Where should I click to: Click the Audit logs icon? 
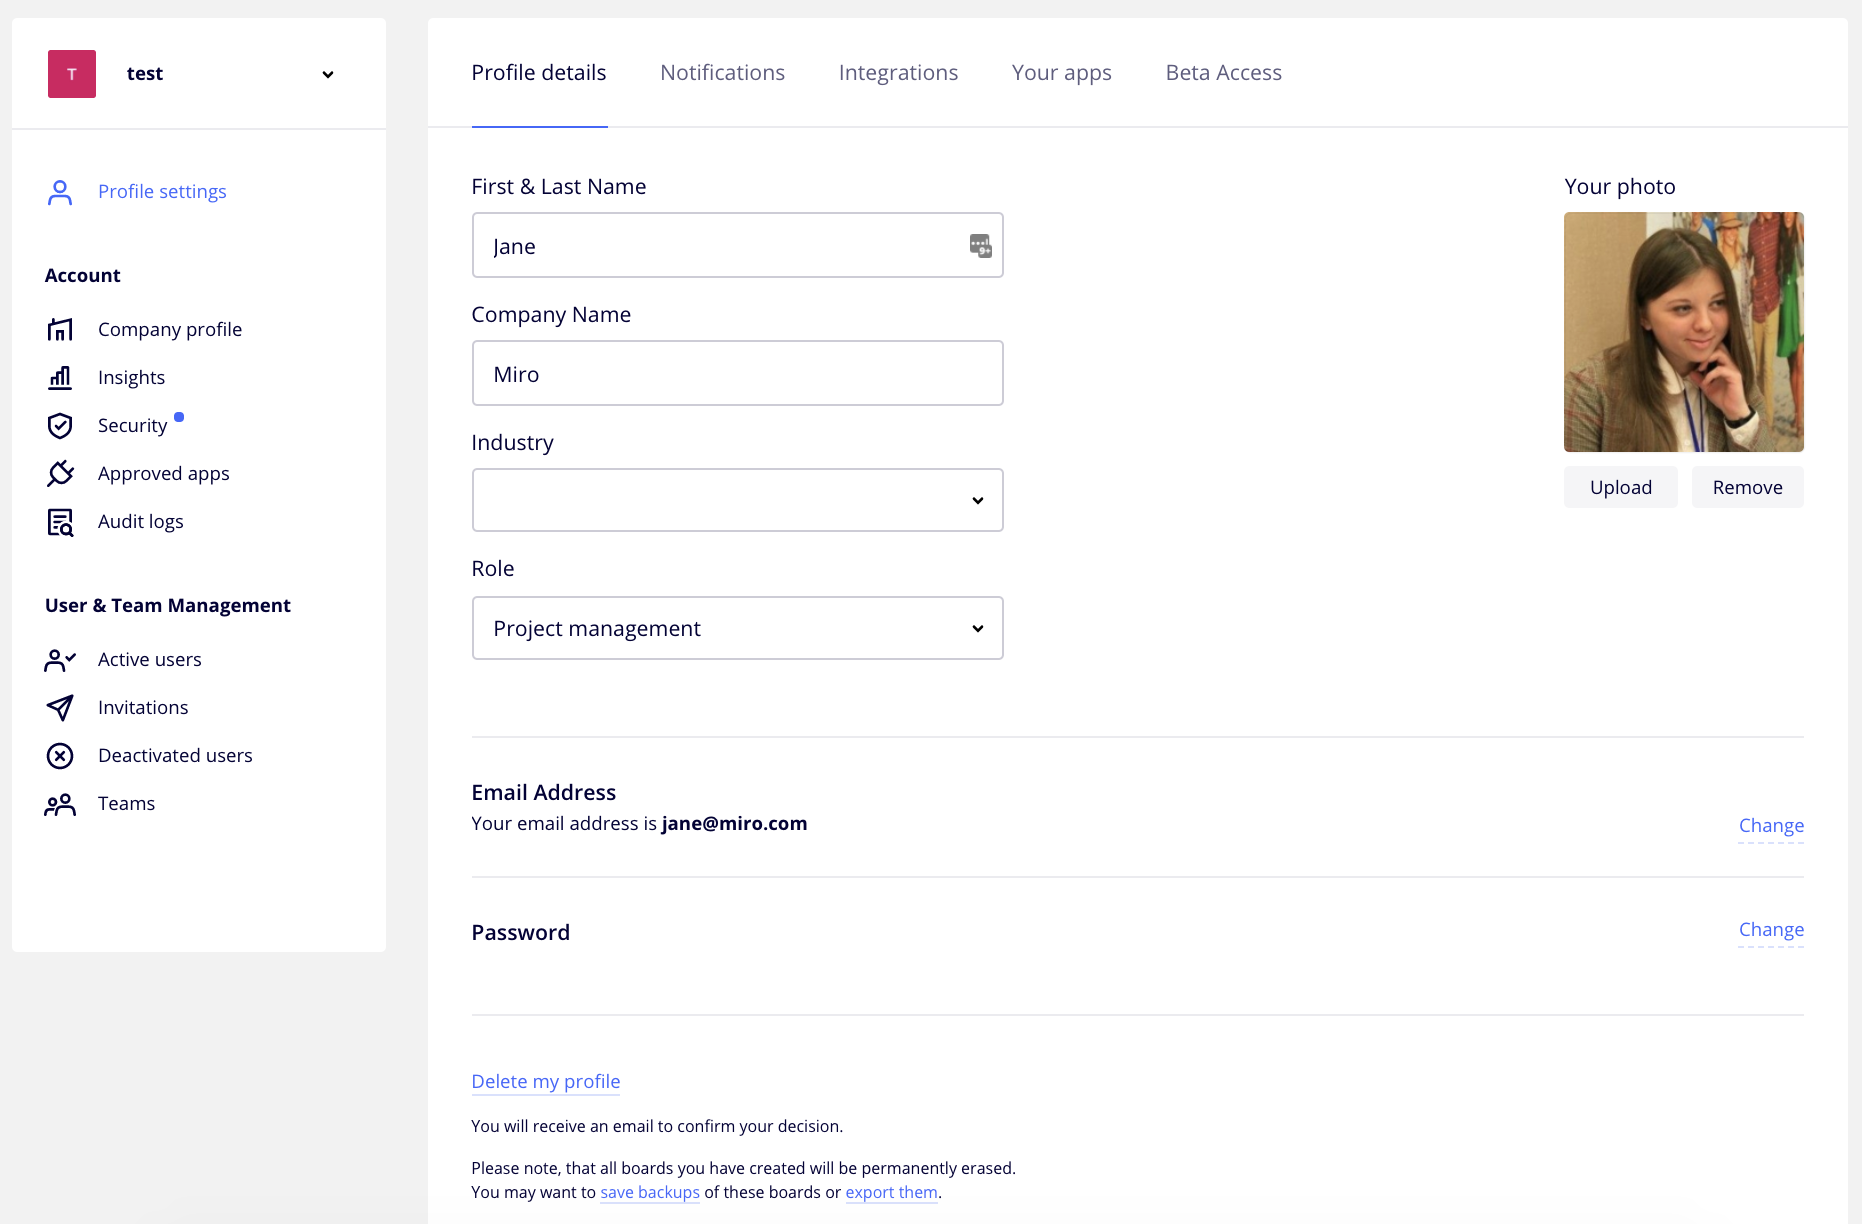click(60, 522)
